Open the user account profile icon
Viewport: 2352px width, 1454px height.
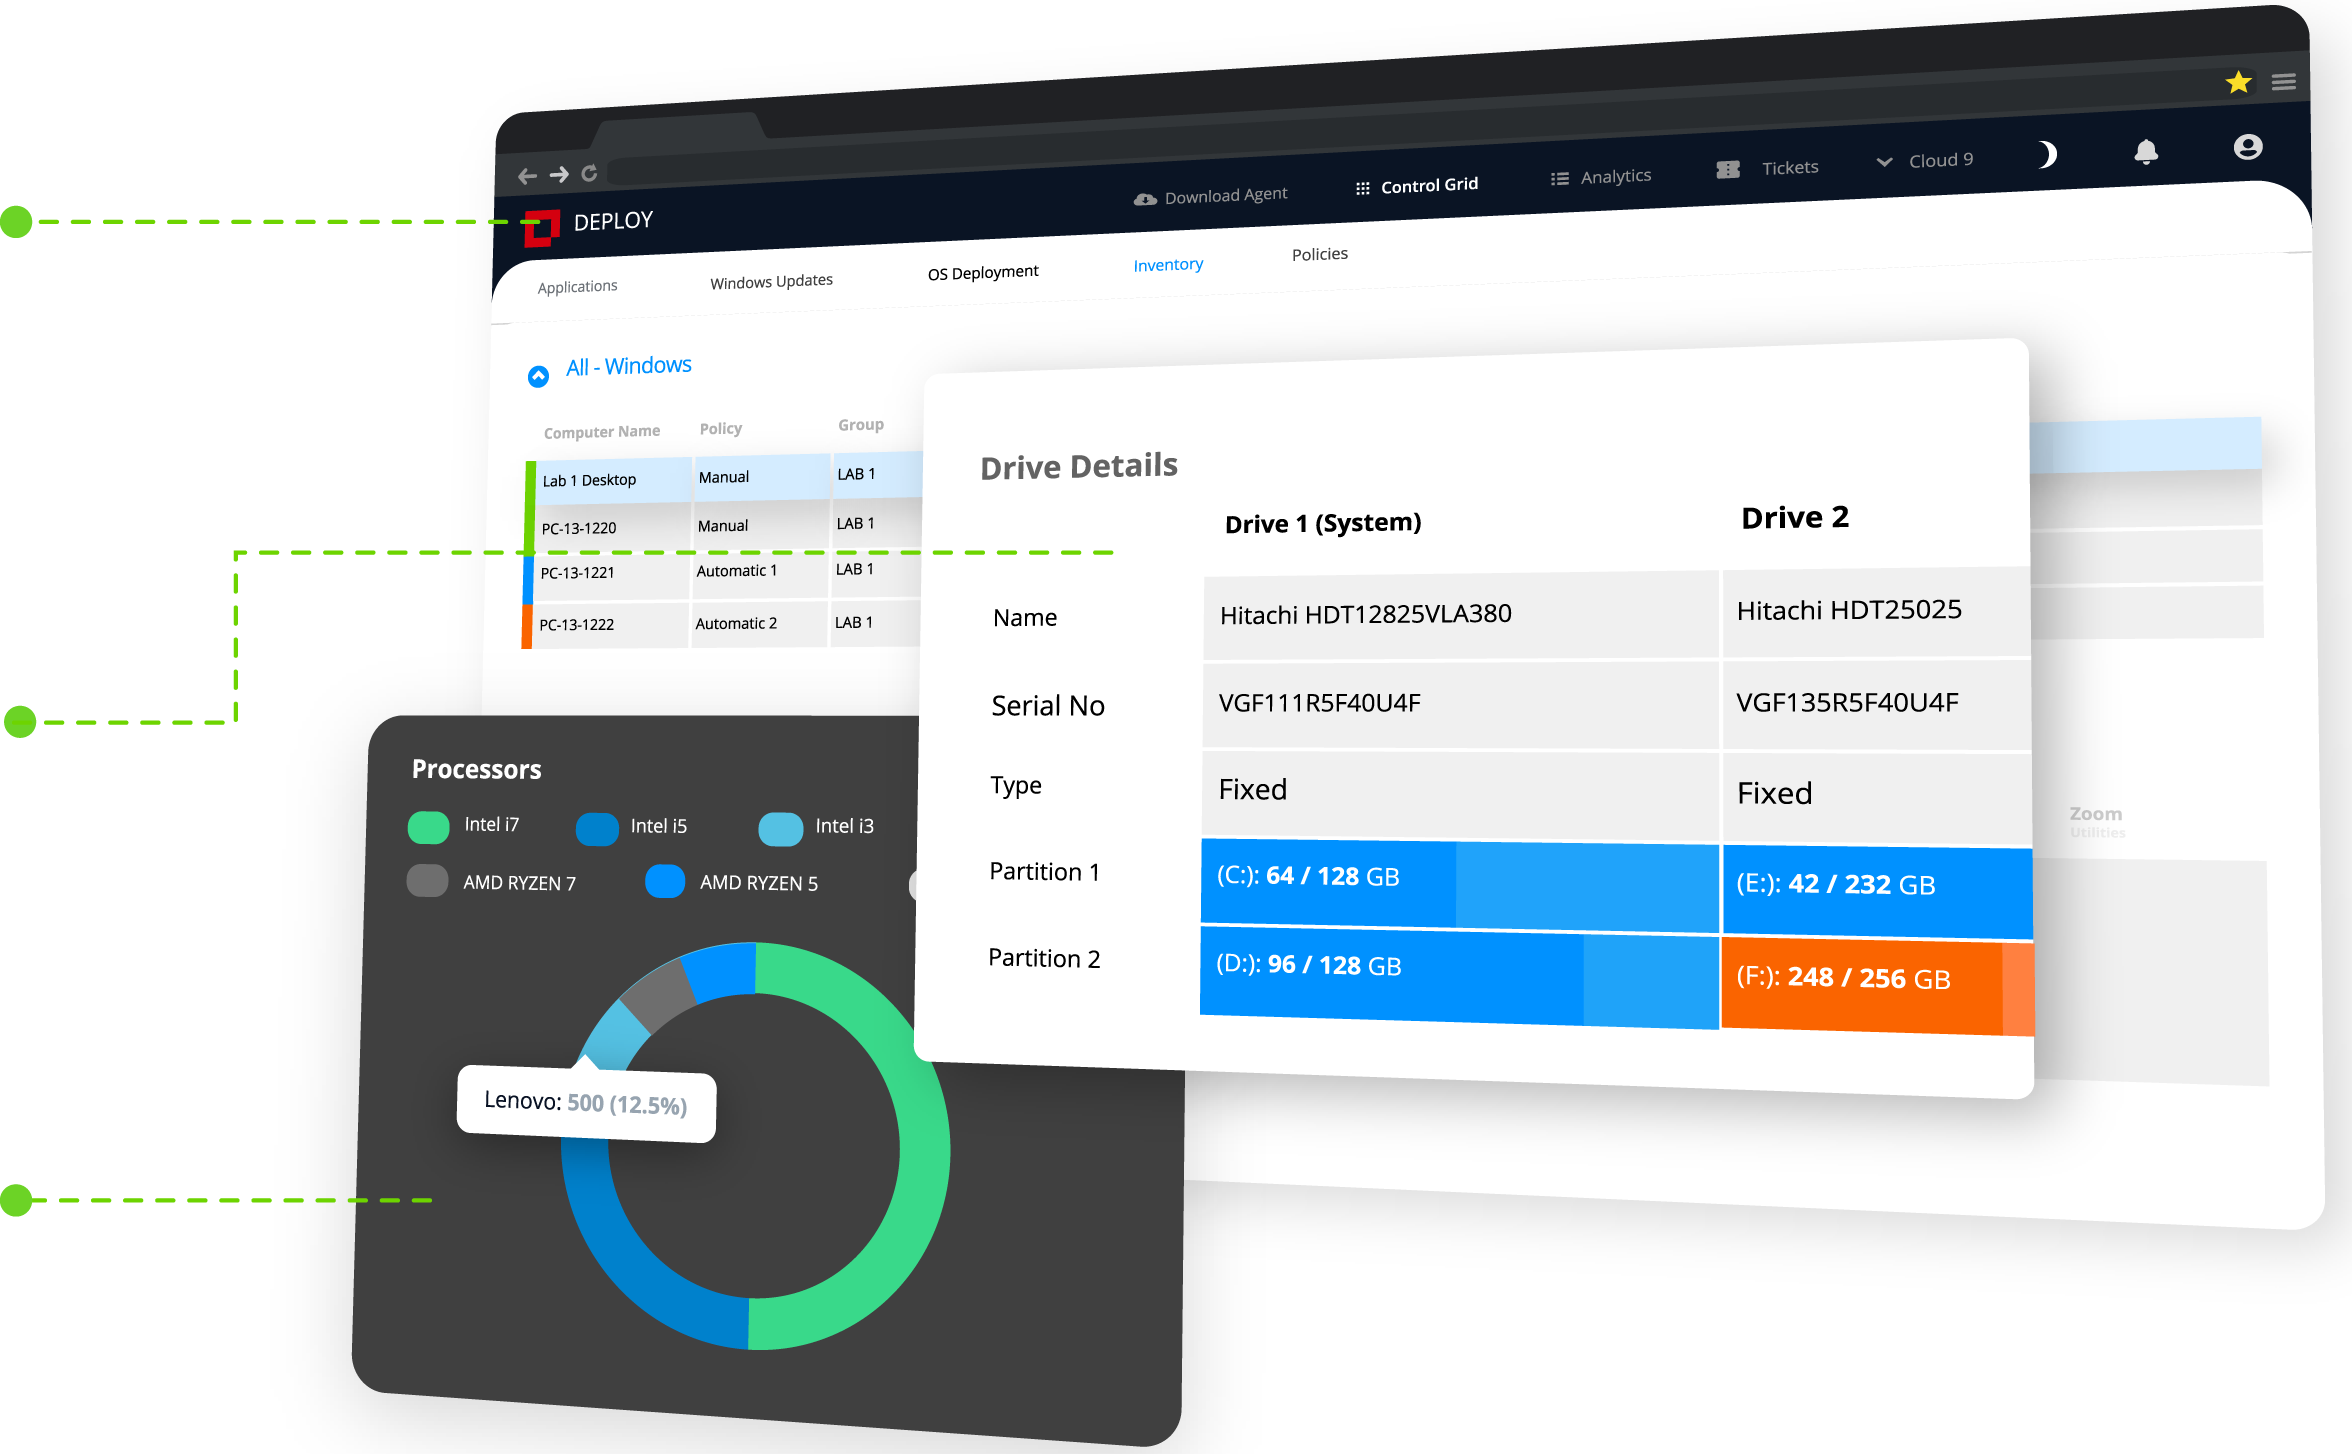click(2247, 147)
